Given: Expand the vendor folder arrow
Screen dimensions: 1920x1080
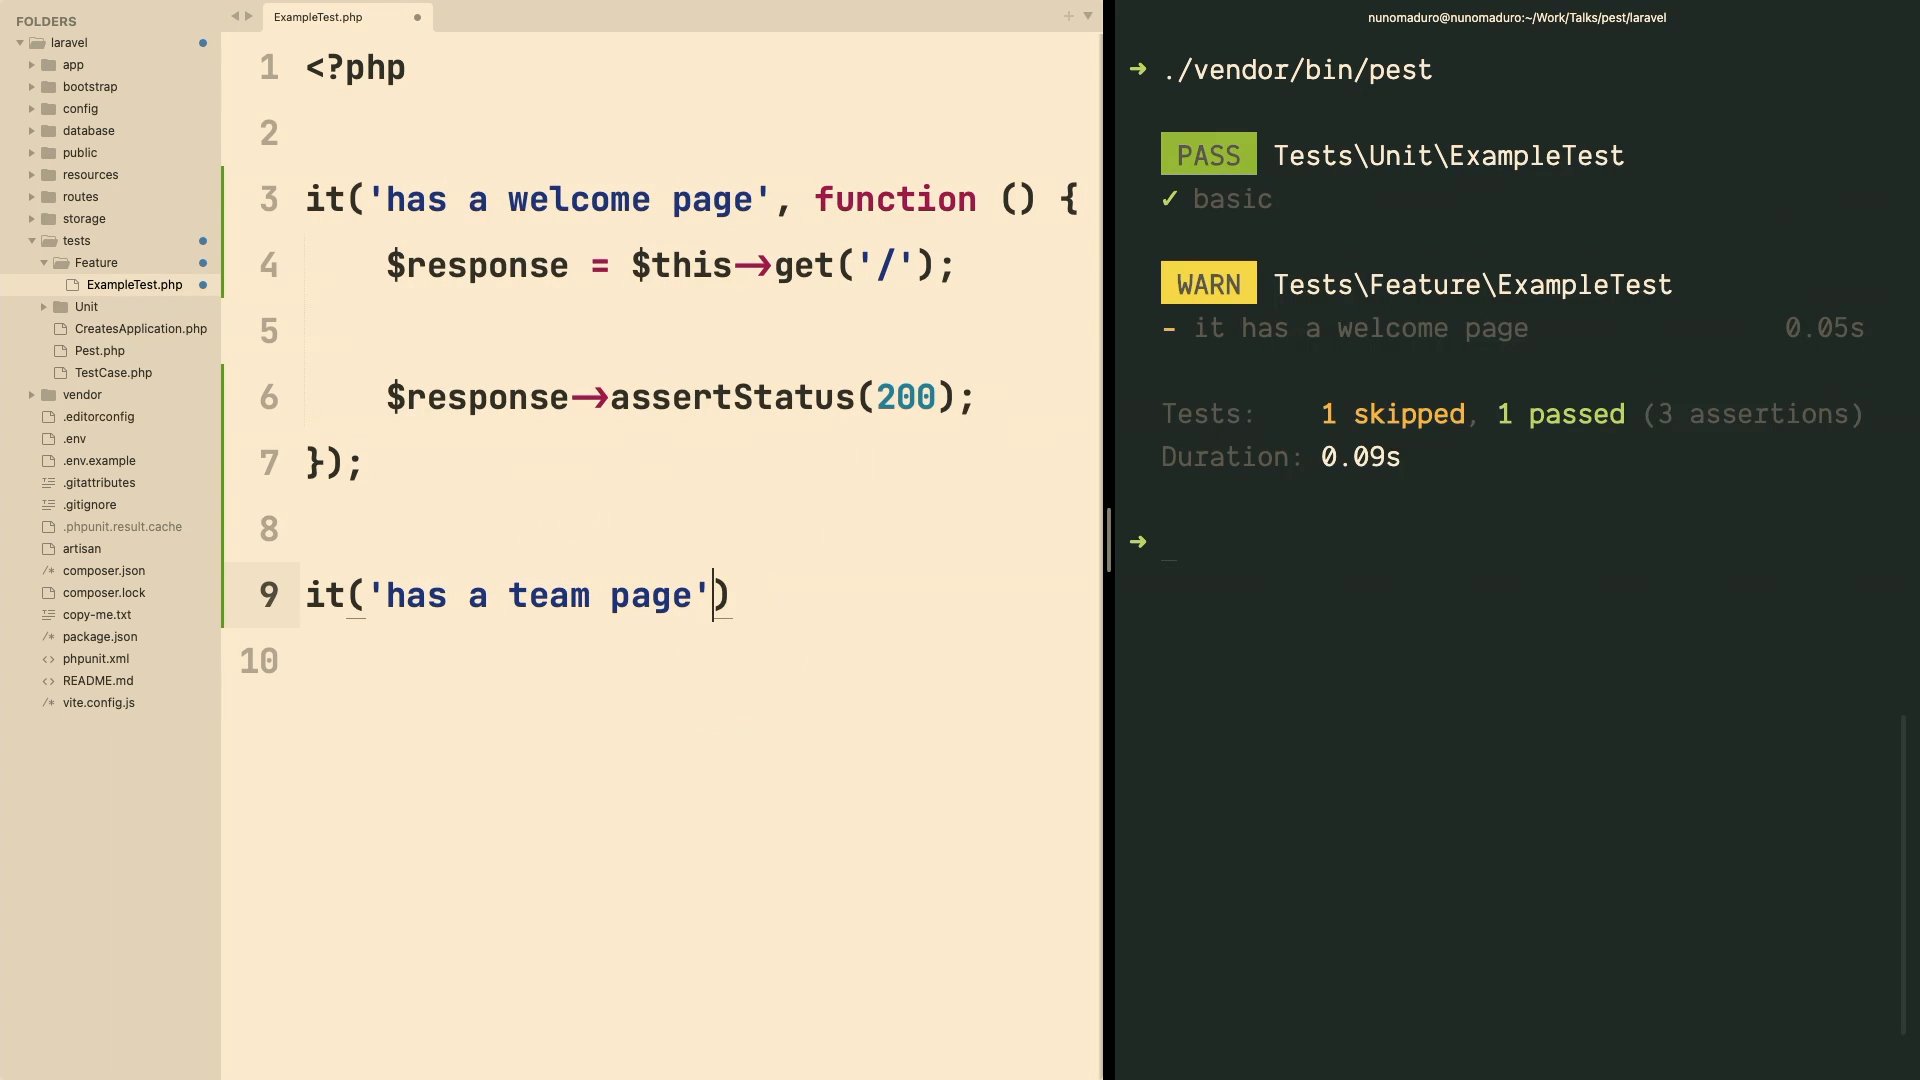Looking at the screenshot, I should [32, 395].
